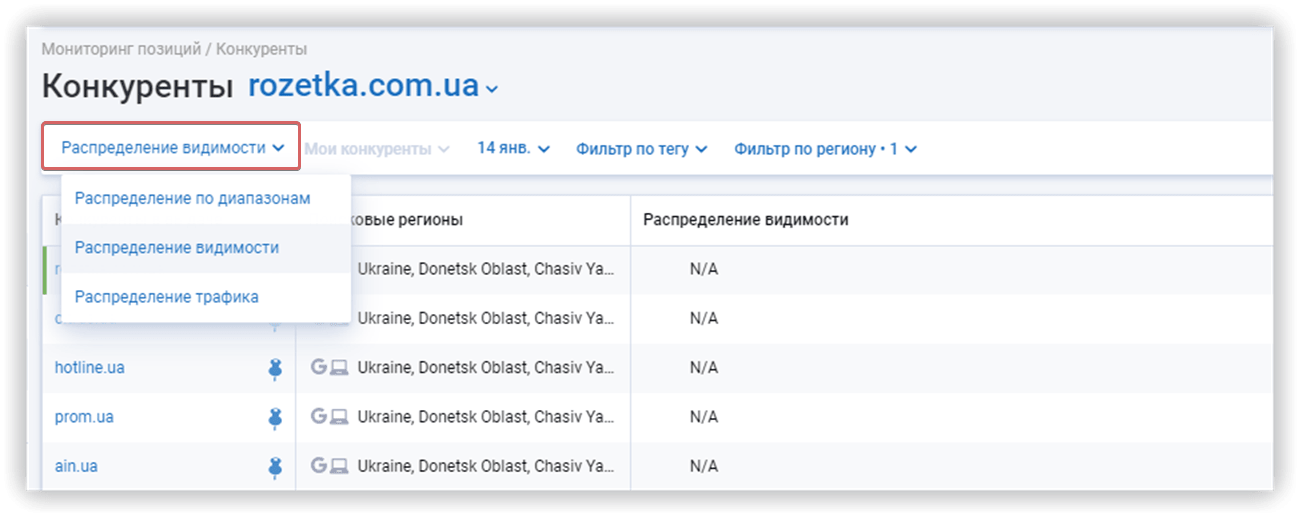Click the desktop device icon in the prom.ua row
Screen dimensions: 1300x517
point(339,417)
